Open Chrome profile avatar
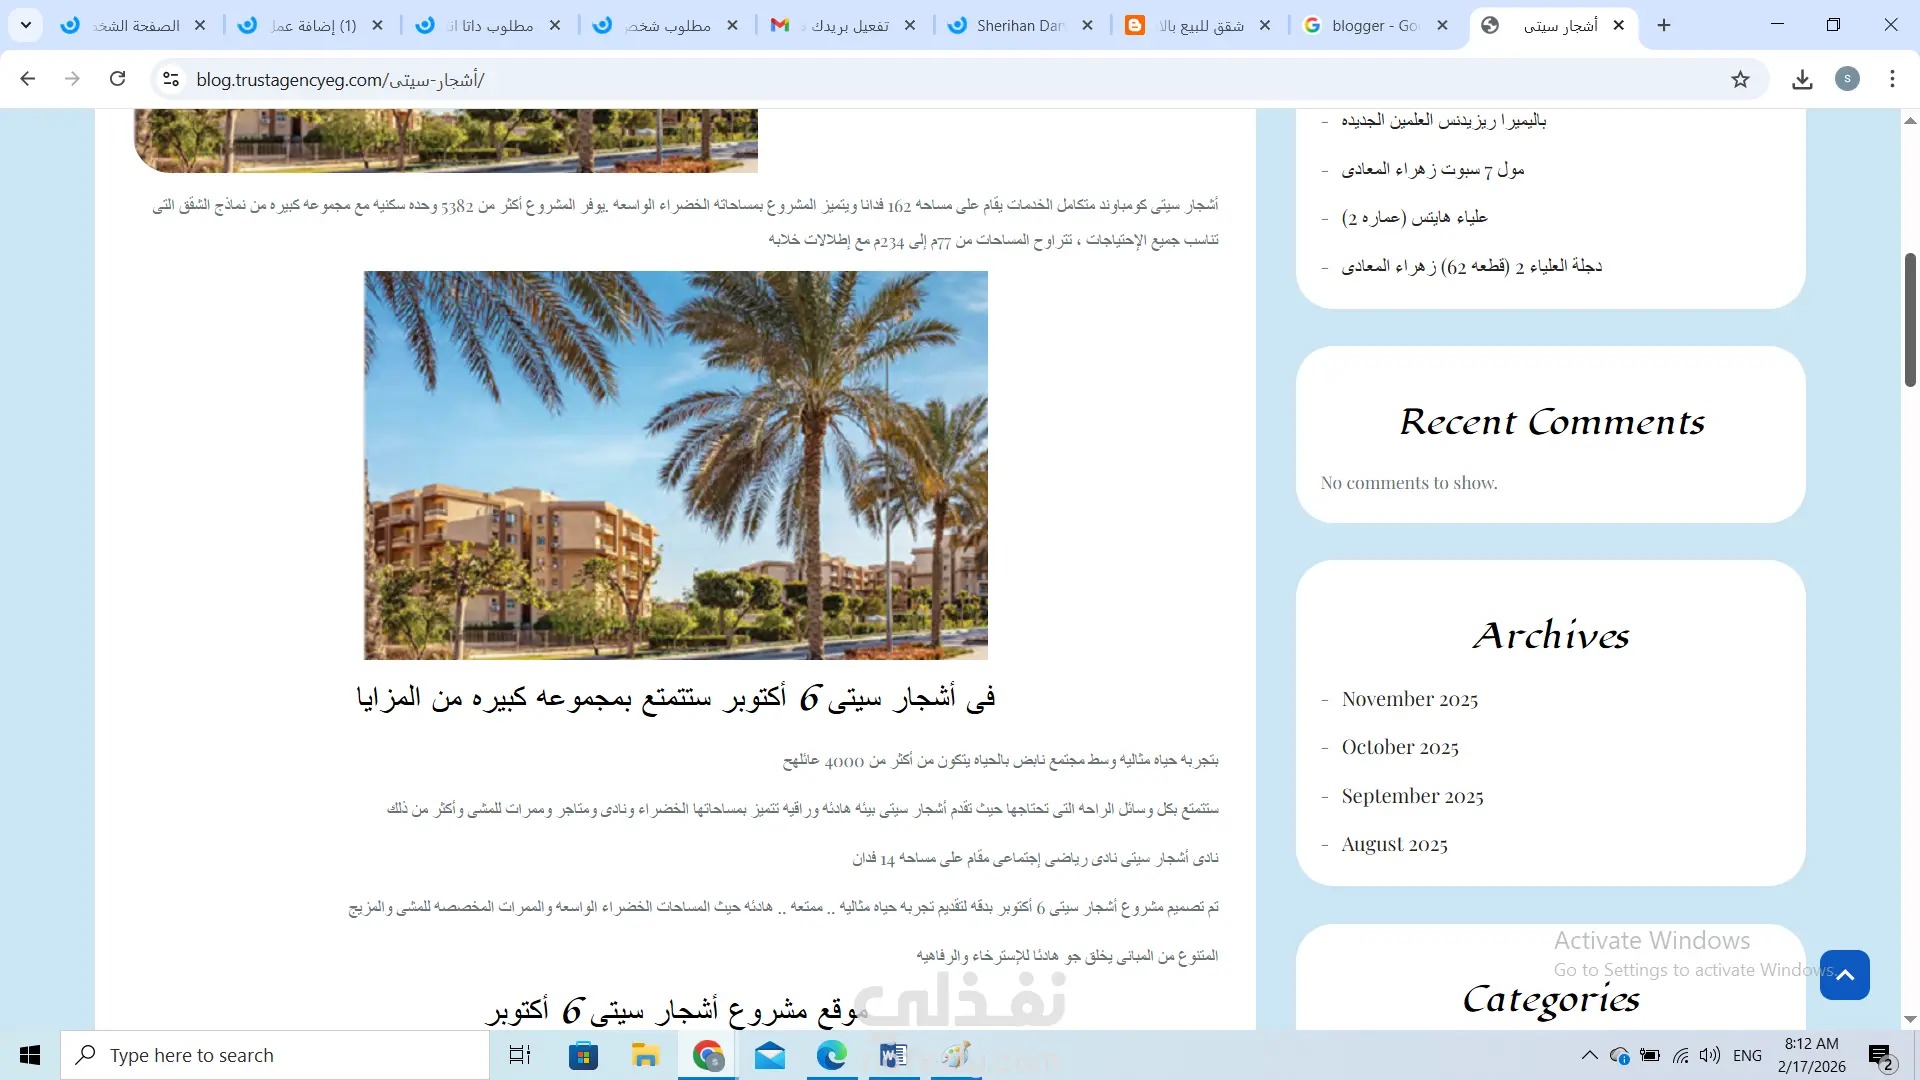The image size is (1920, 1080). coord(1847,79)
